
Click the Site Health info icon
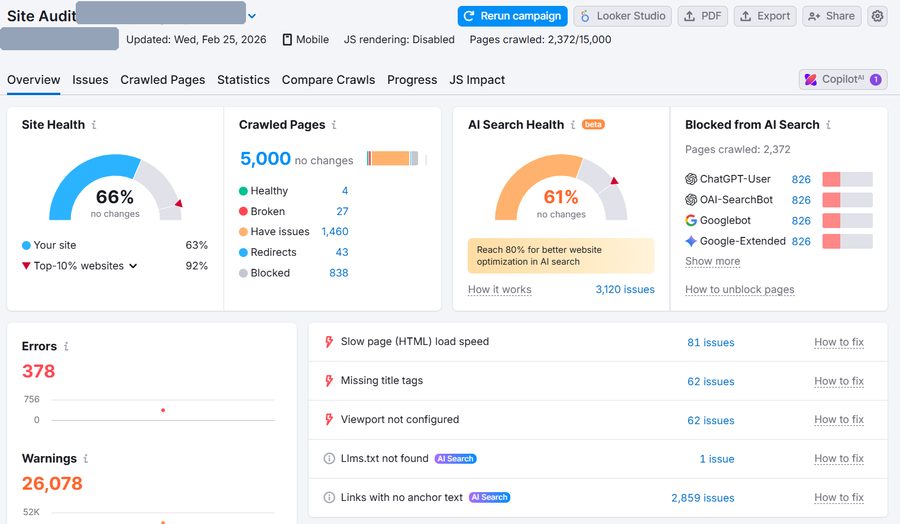[94, 125]
